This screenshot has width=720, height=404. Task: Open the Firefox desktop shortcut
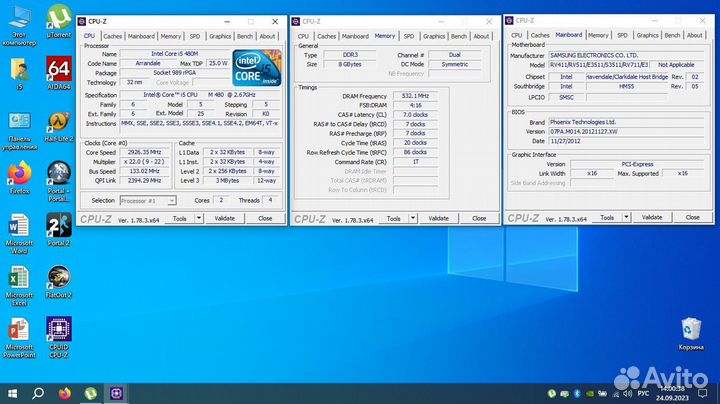(x=19, y=177)
